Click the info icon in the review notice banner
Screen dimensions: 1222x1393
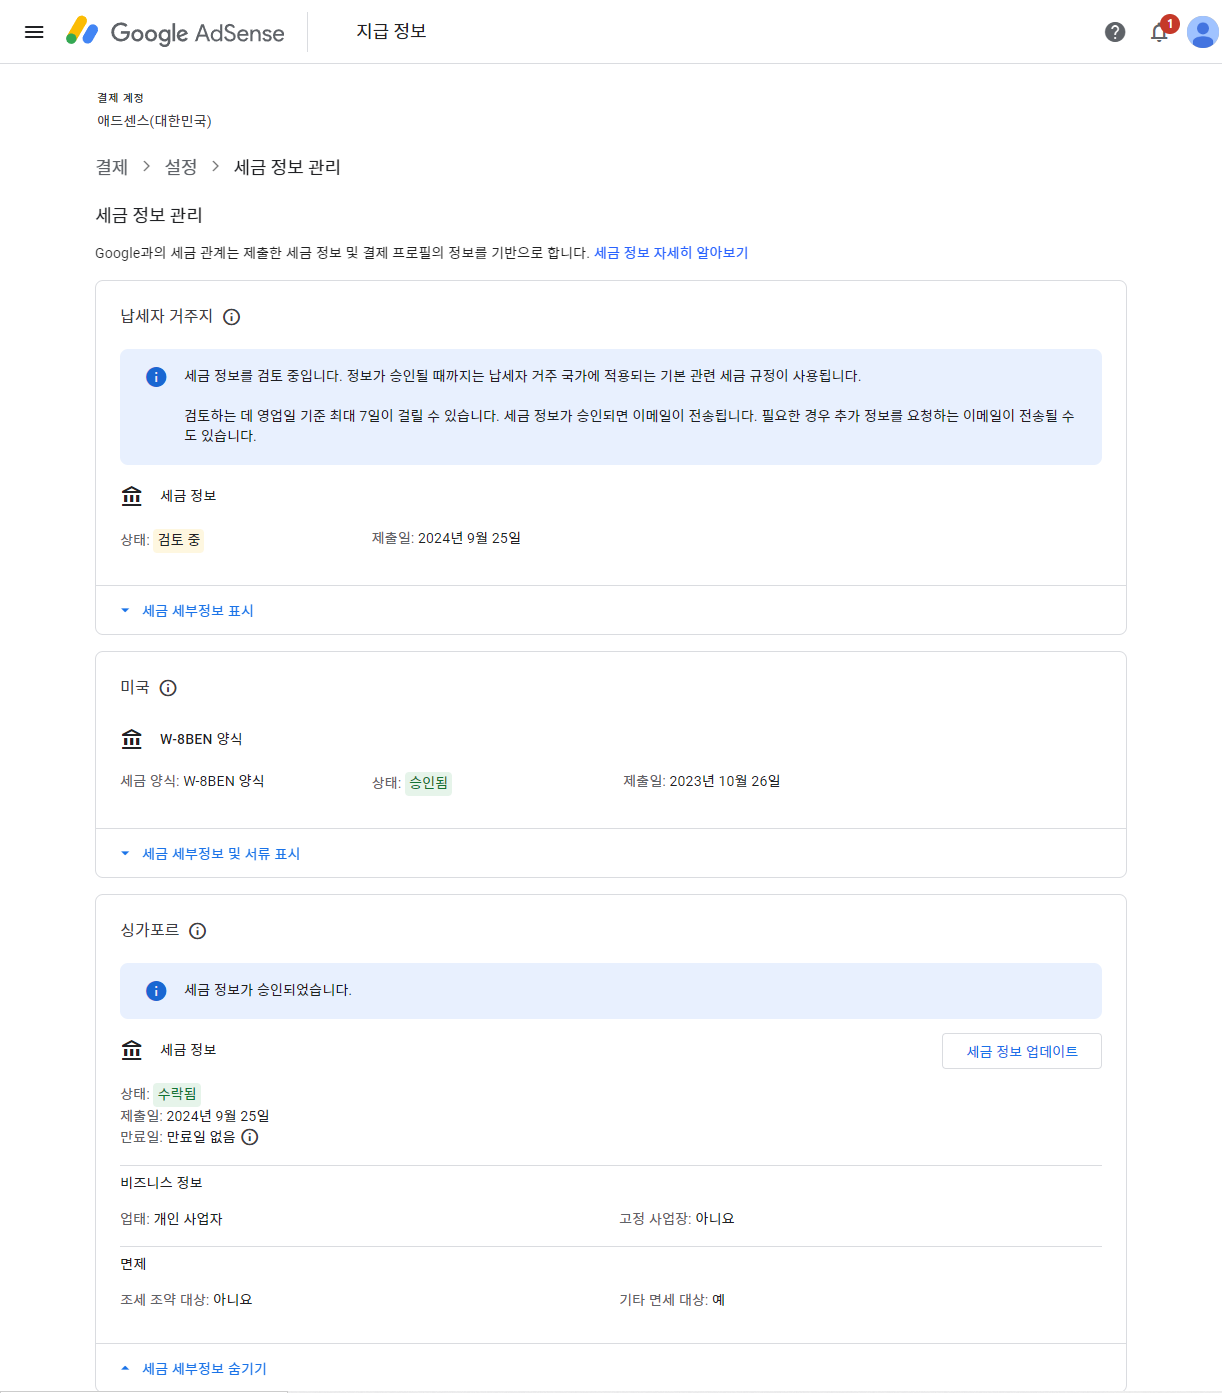click(156, 377)
